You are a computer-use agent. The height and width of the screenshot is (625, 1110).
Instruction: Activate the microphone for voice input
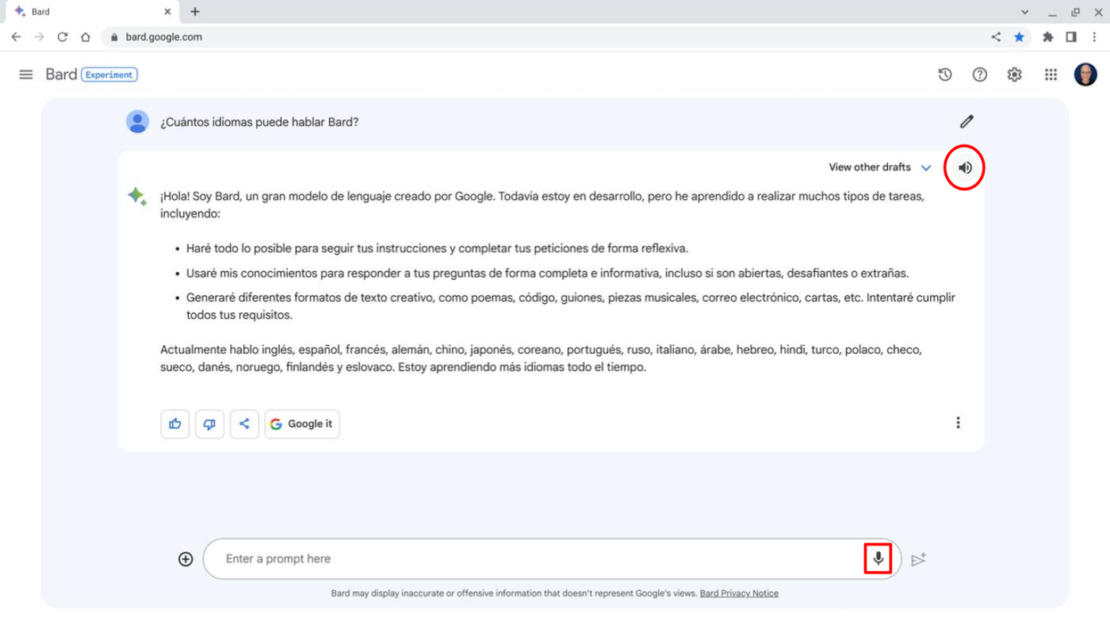pos(877,558)
